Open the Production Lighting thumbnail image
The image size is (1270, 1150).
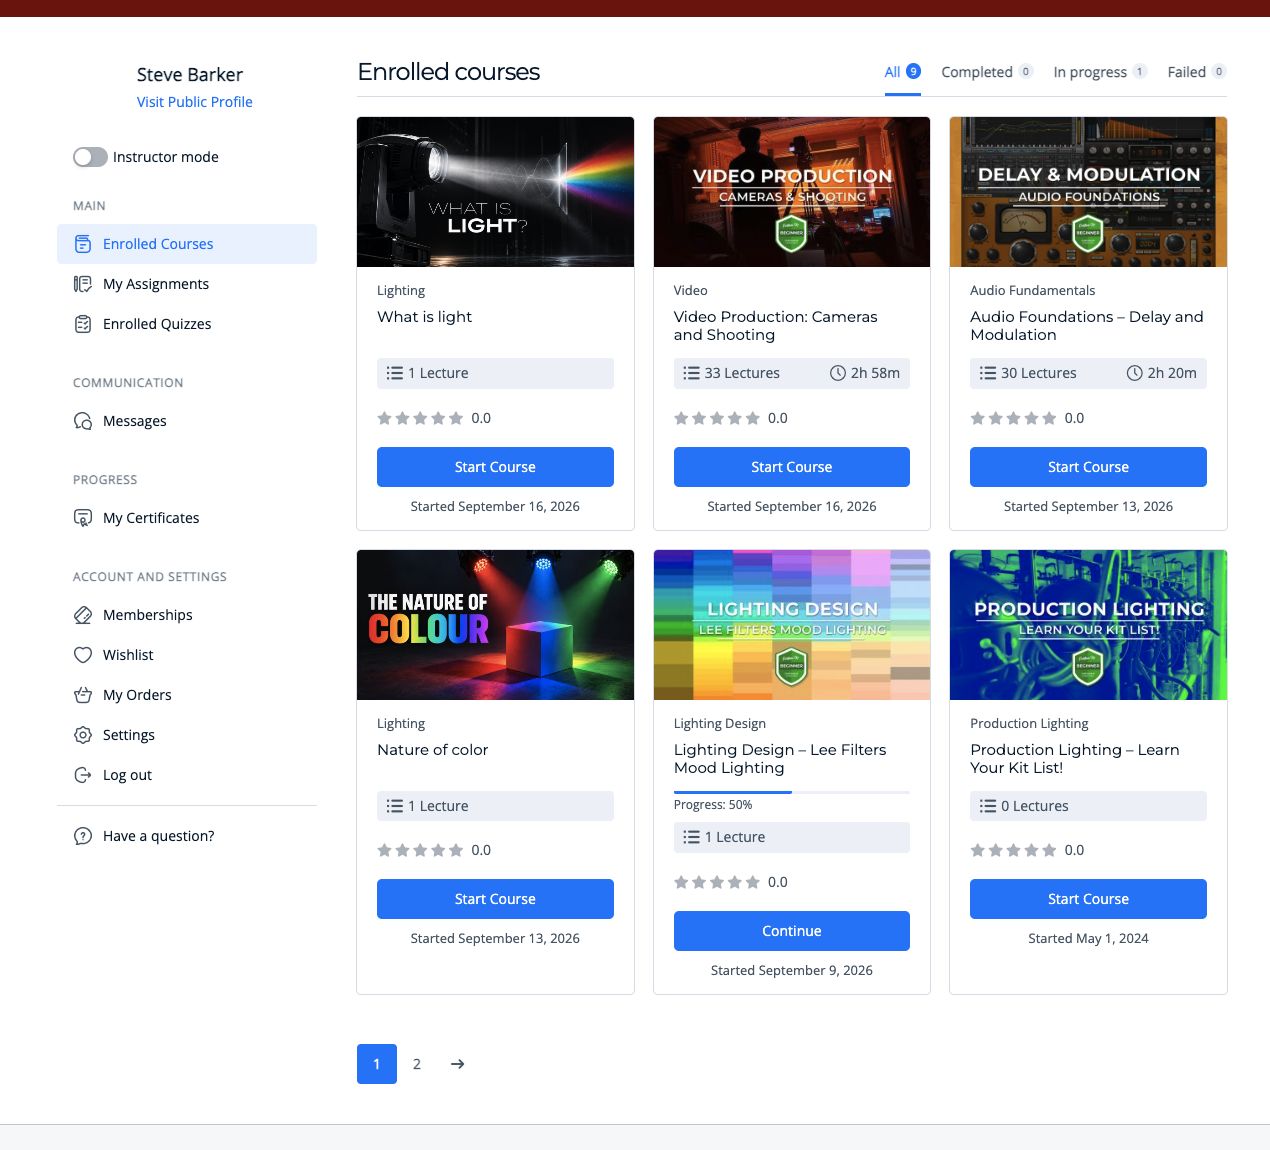click(1088, 625)
